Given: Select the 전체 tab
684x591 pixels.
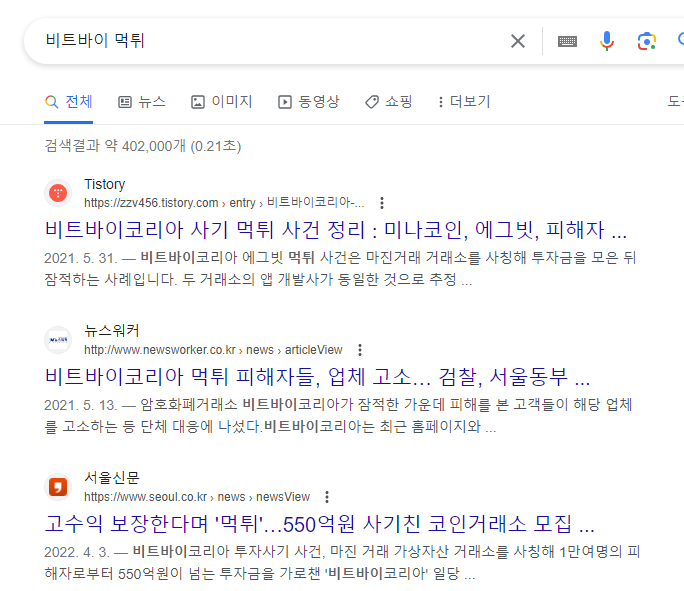Looking at the screenshot, I should pos(68,102).
